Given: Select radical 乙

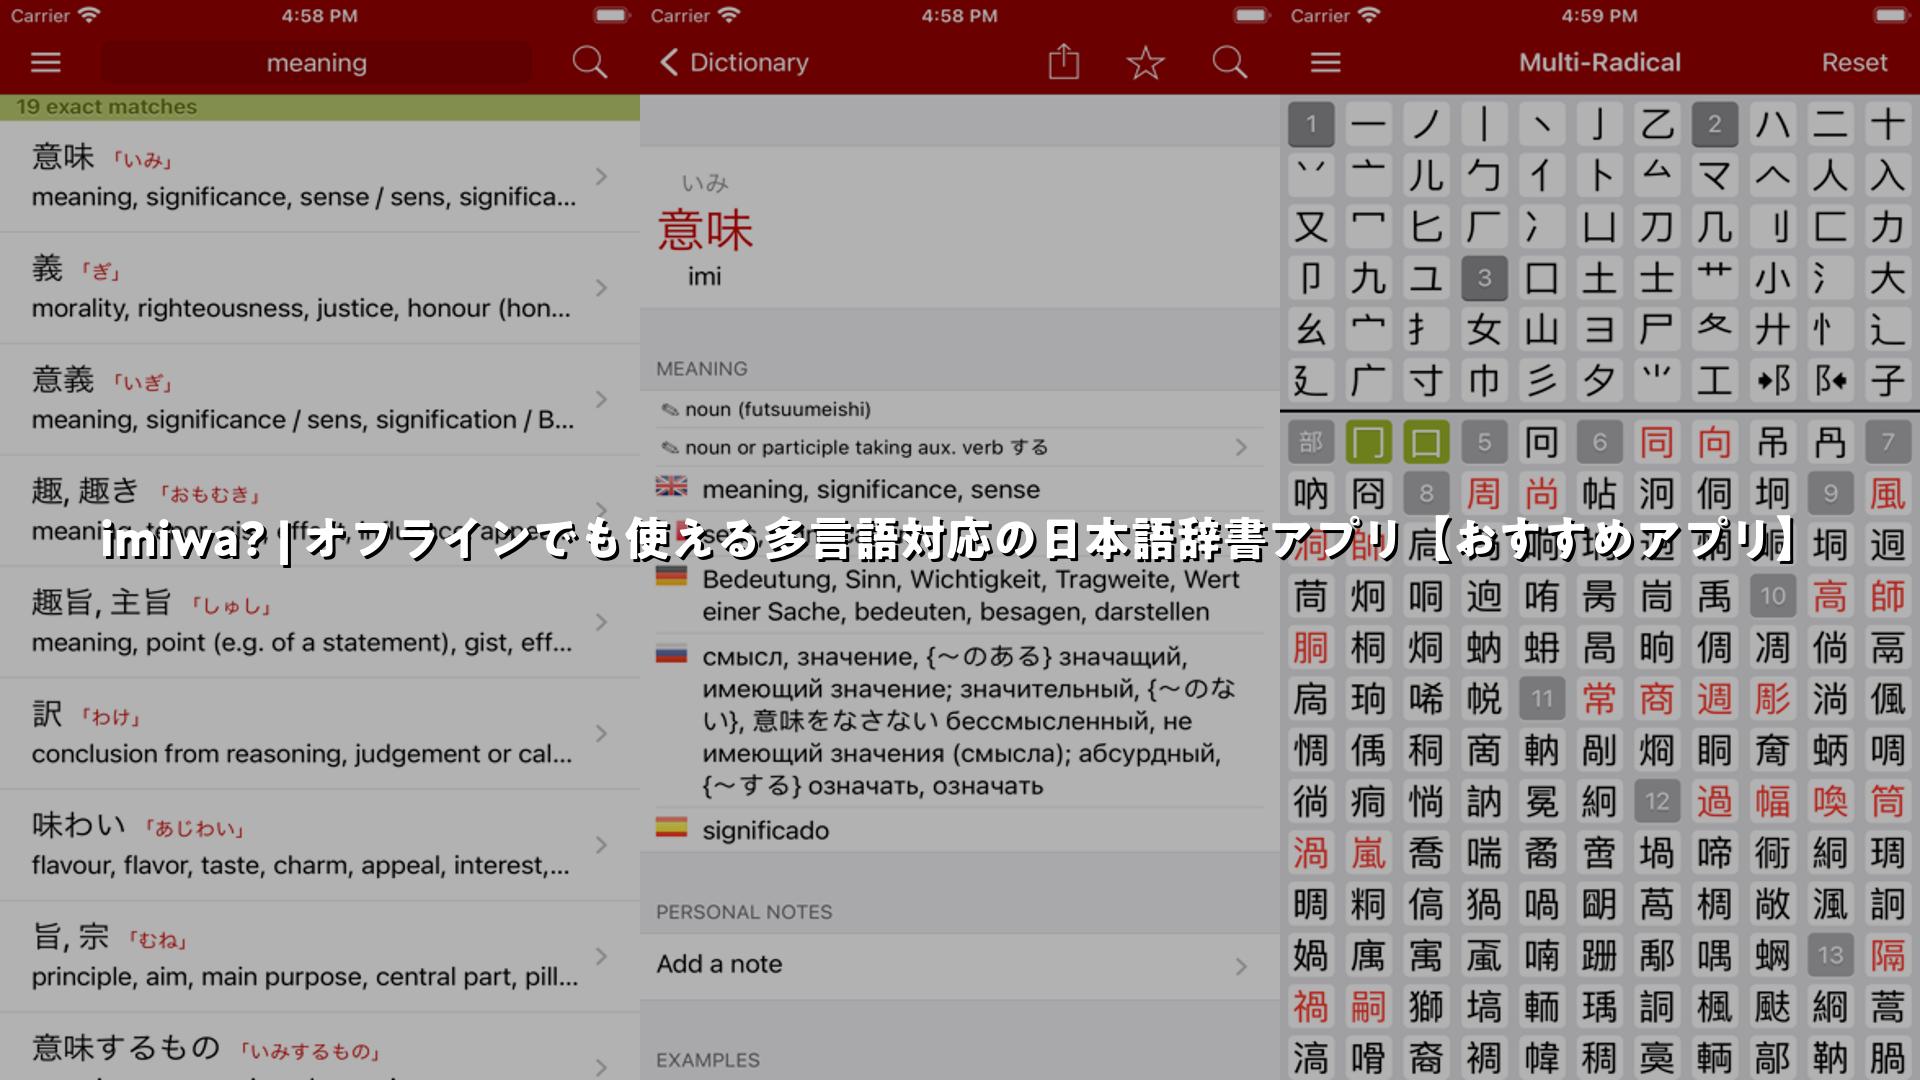Looking at the screenshot, I should 1657,124.
